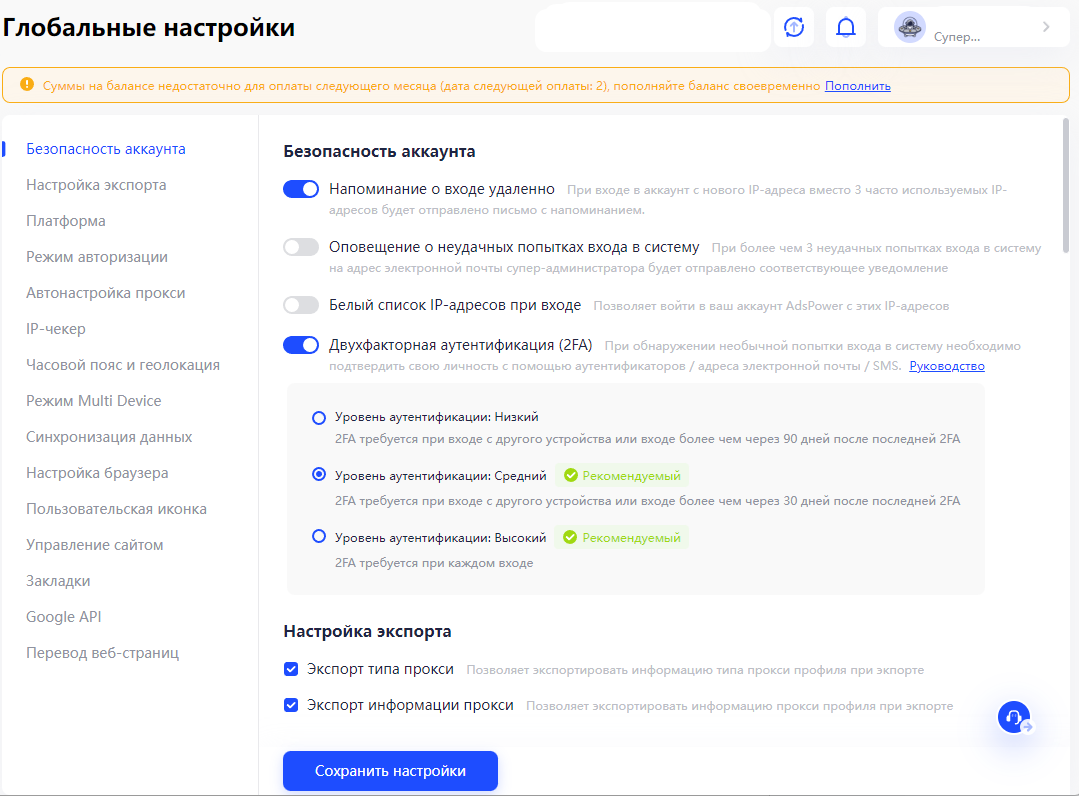Screen dimensions: 1079x796
Task: Open Часовой пояс и геолокация in sidebar
Action: pyautogui.click(x=123, y=365)
